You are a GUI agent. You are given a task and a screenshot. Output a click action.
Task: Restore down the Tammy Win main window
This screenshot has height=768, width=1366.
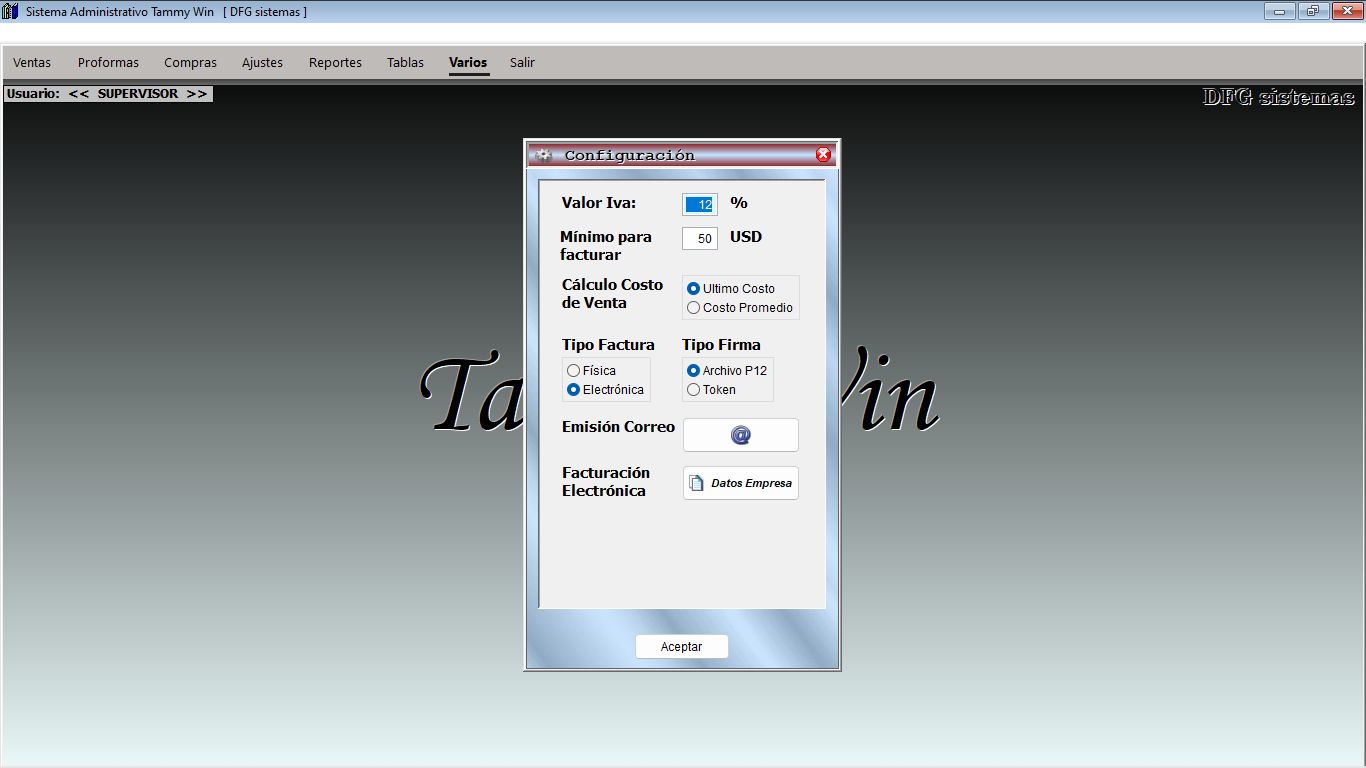coord(1312,11)
